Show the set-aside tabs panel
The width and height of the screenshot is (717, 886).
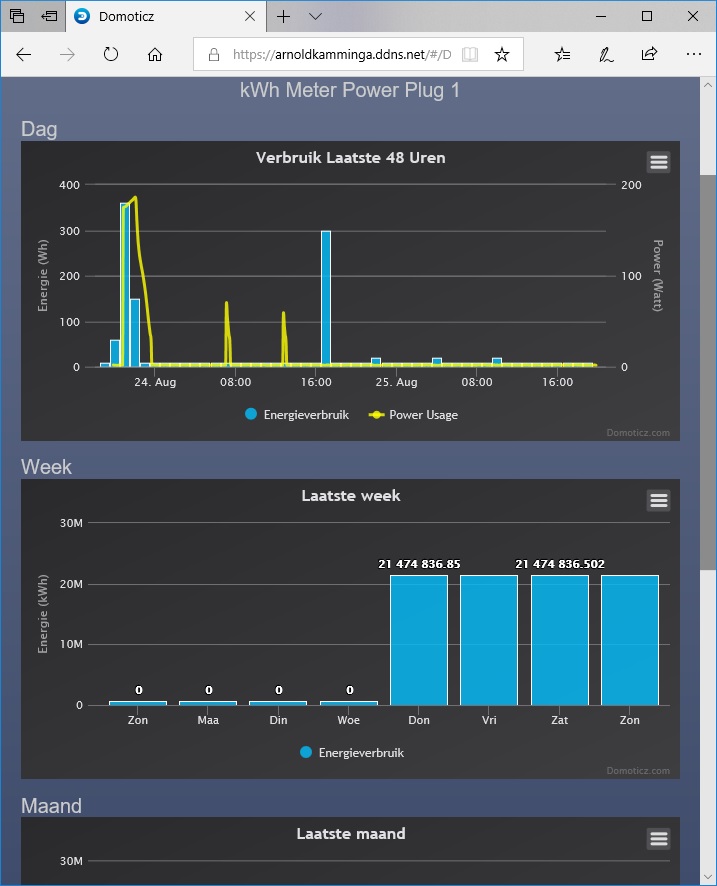(x=17, y=16)
